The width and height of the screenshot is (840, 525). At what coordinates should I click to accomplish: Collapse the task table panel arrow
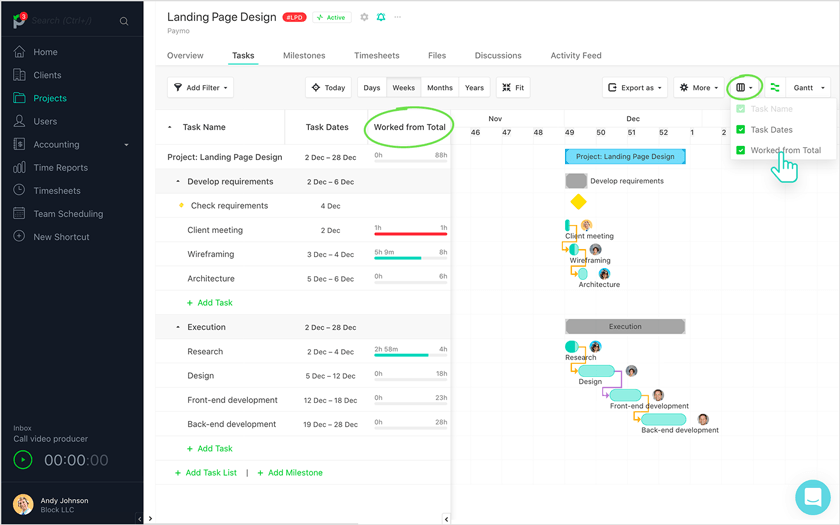pyautogui.click(x=446, y=519)
